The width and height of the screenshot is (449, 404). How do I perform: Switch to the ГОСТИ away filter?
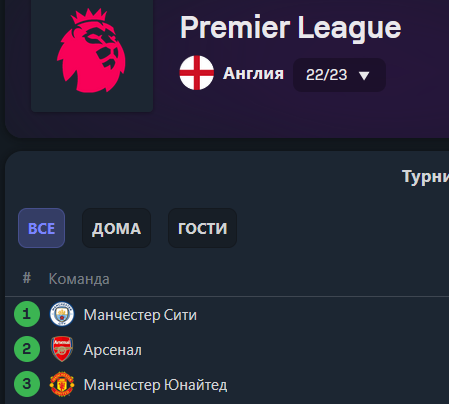coord(202,228)
